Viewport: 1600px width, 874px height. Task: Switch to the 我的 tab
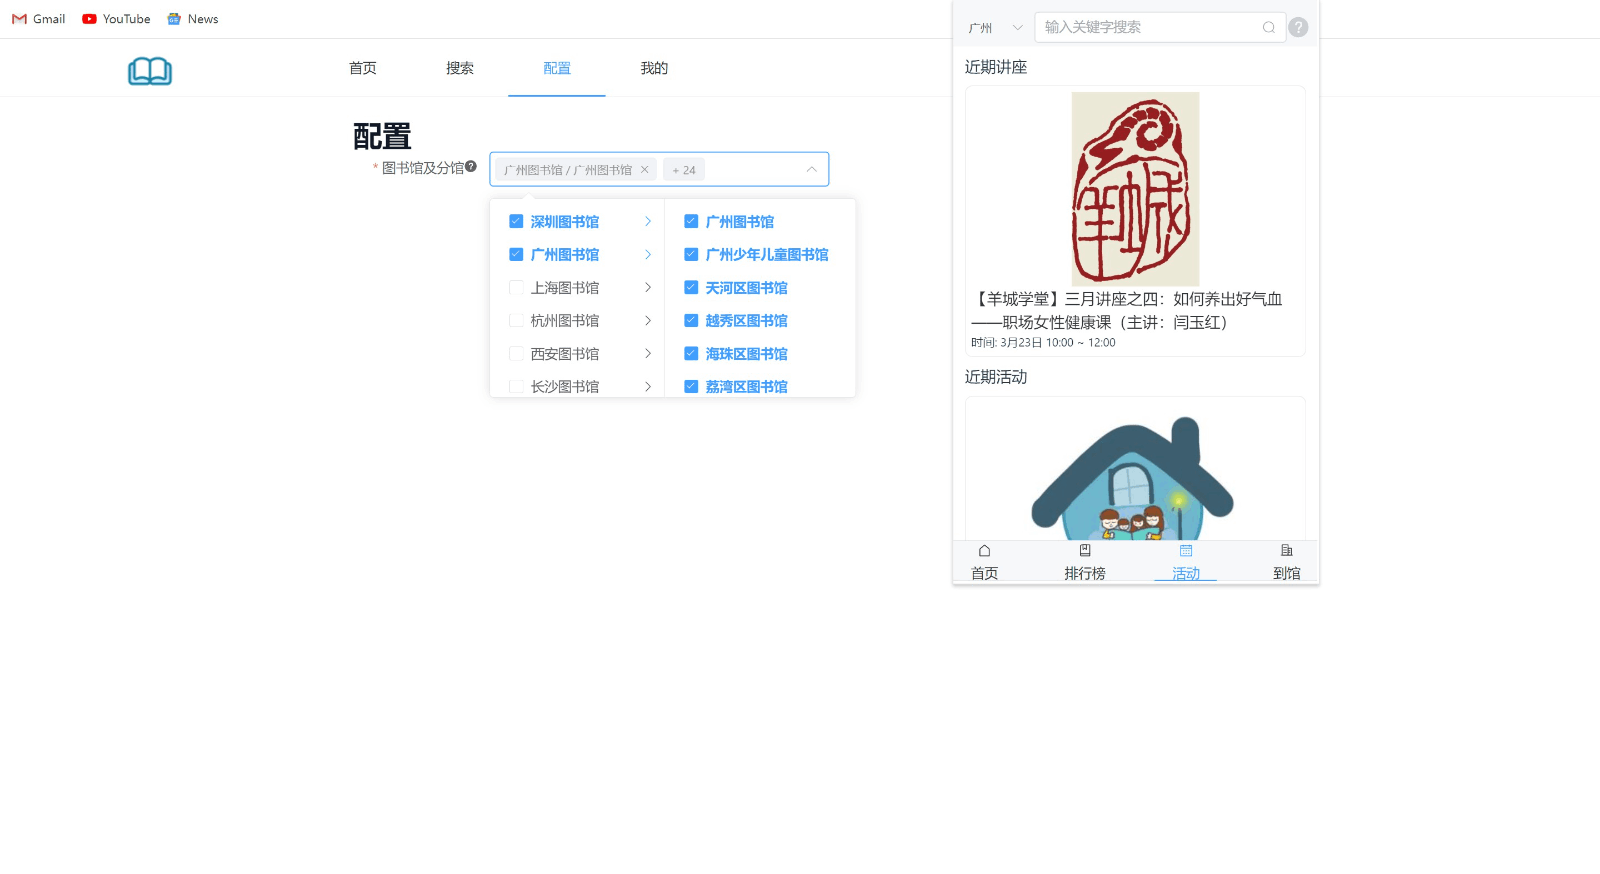tap(654, 68)
